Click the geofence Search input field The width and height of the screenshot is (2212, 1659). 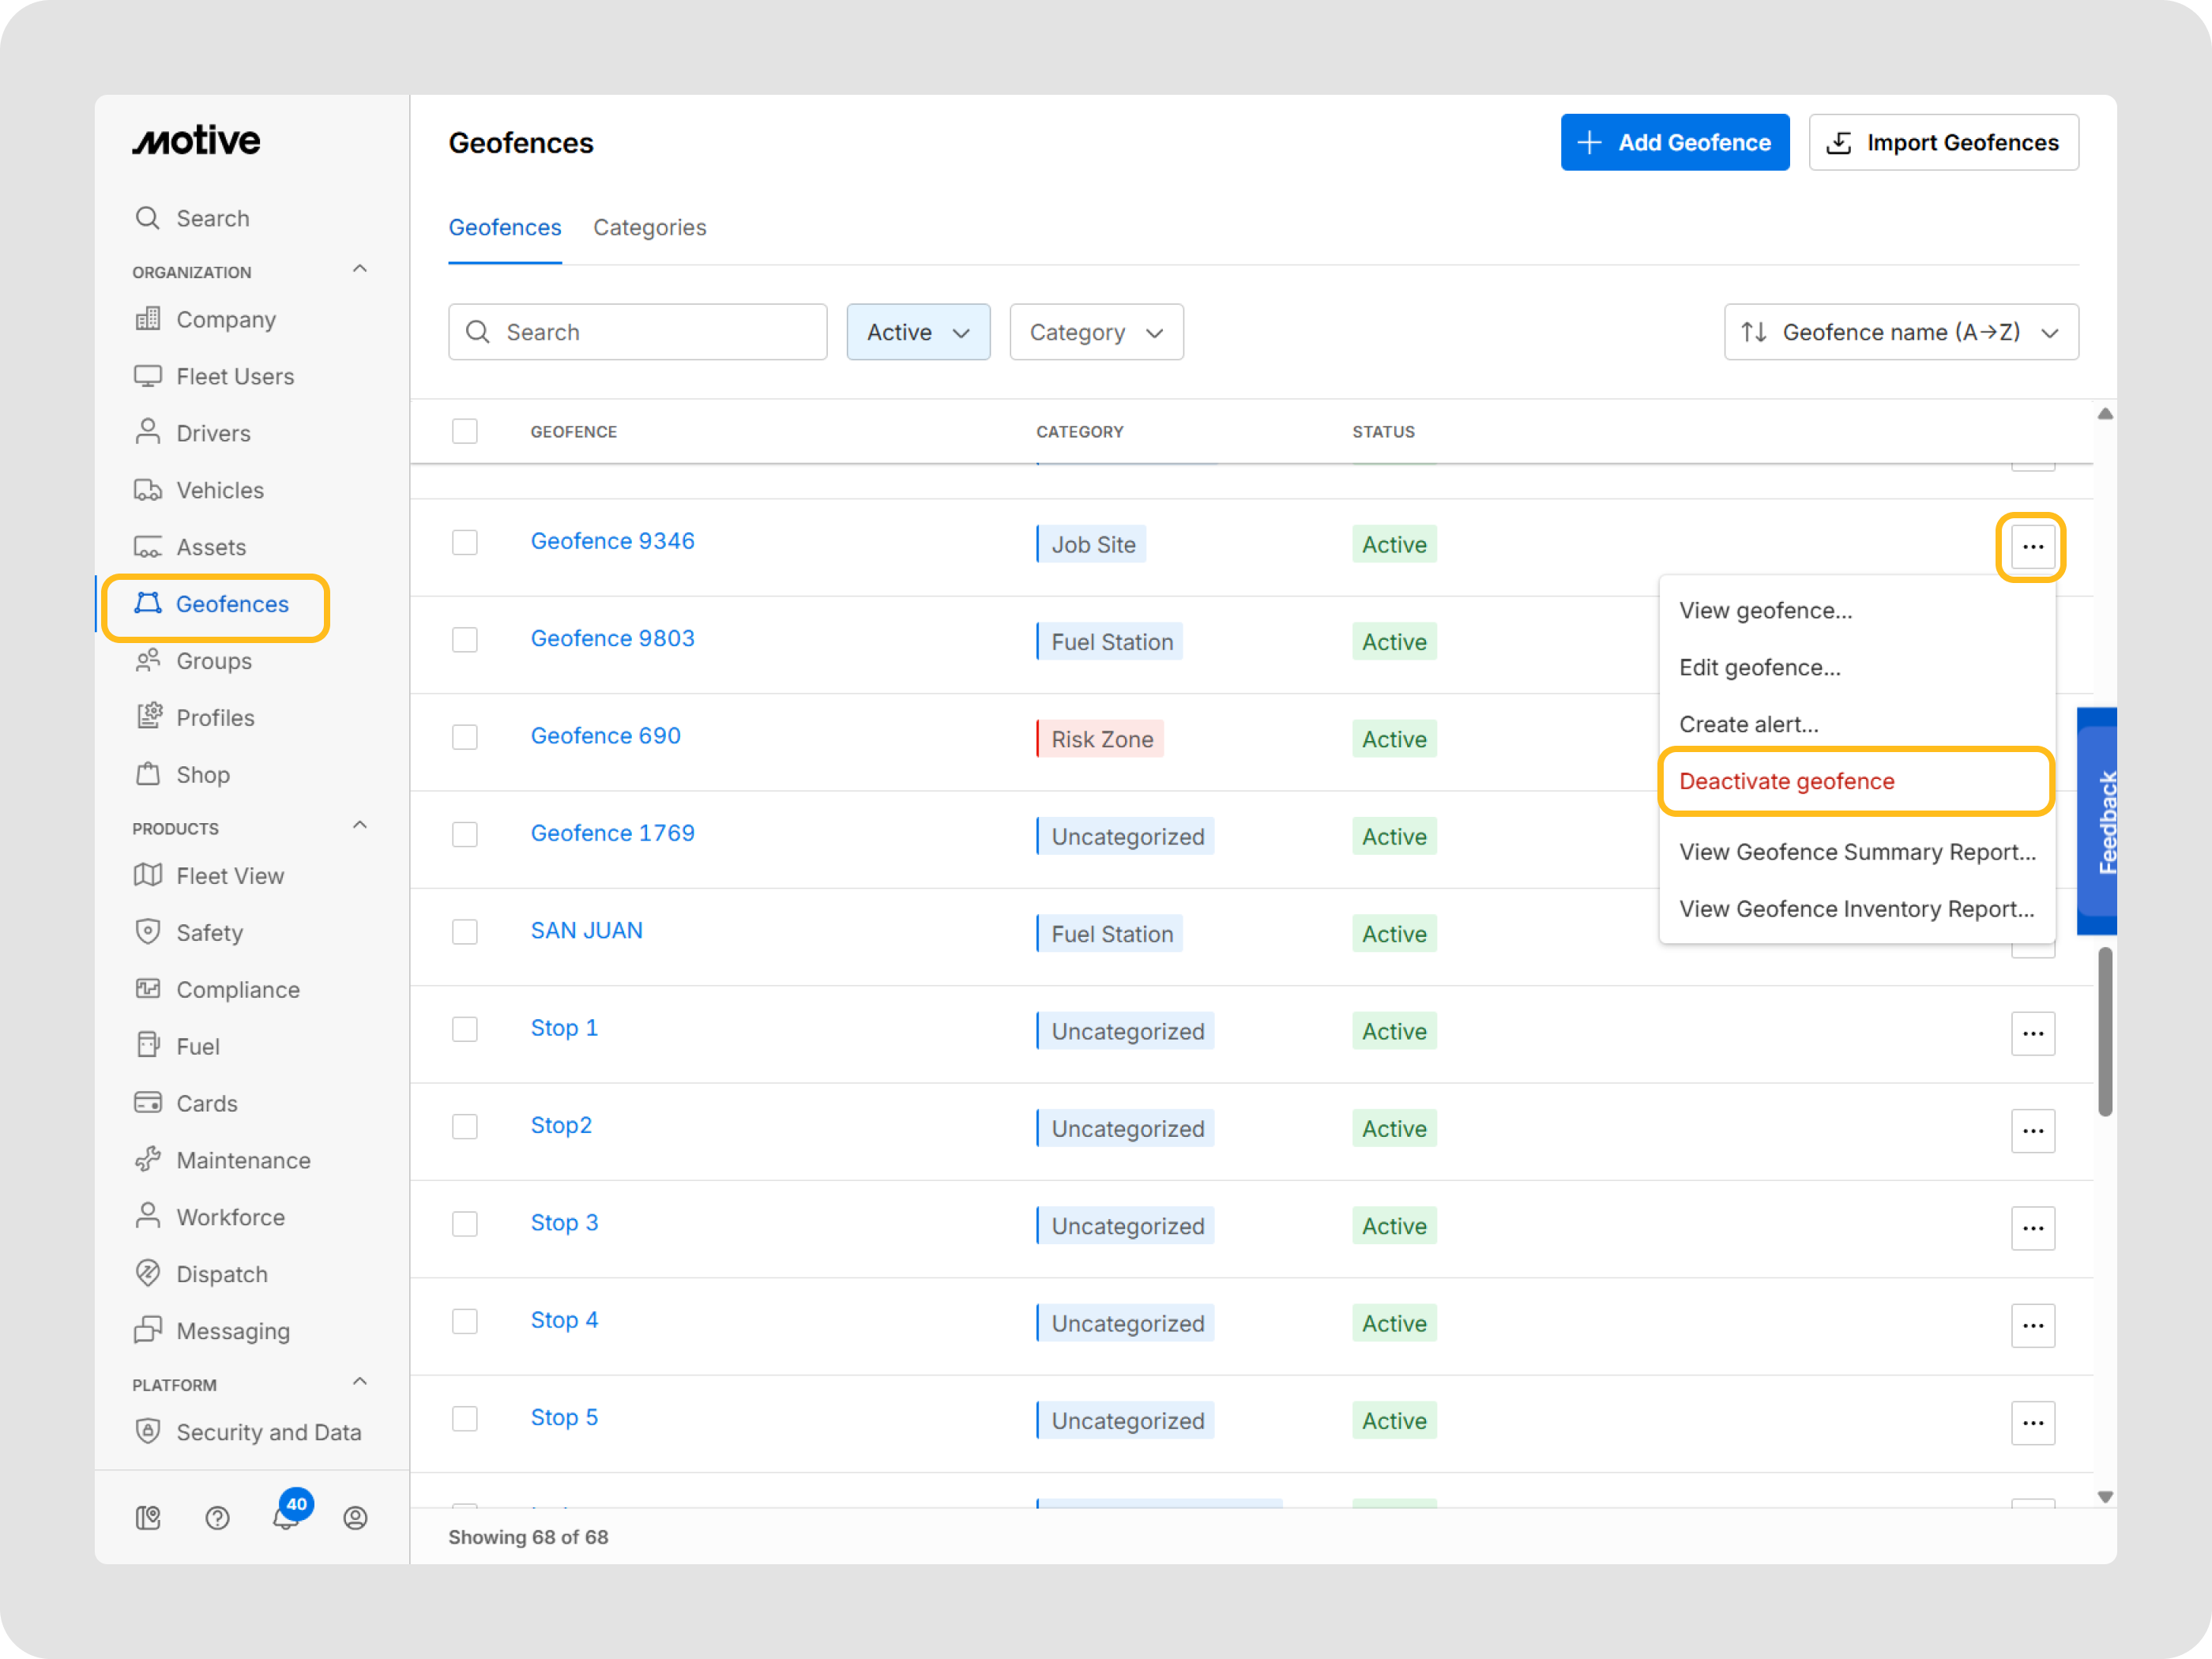pyautogui.click(x=650, y=332)
